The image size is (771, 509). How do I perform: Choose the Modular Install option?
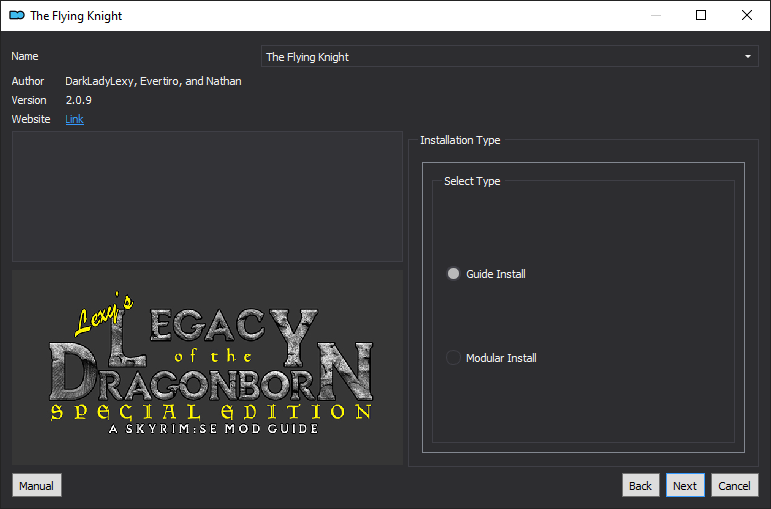(x=453, y=358)
